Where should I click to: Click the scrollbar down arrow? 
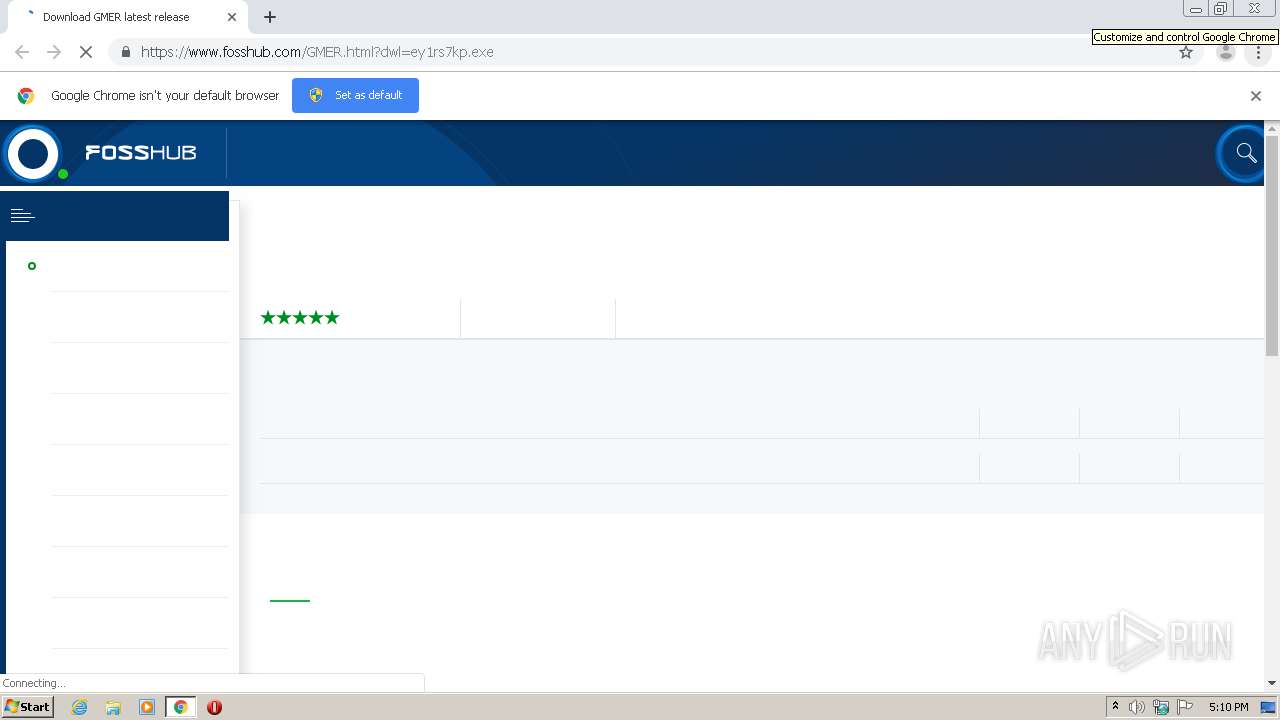pos(1272,683)
